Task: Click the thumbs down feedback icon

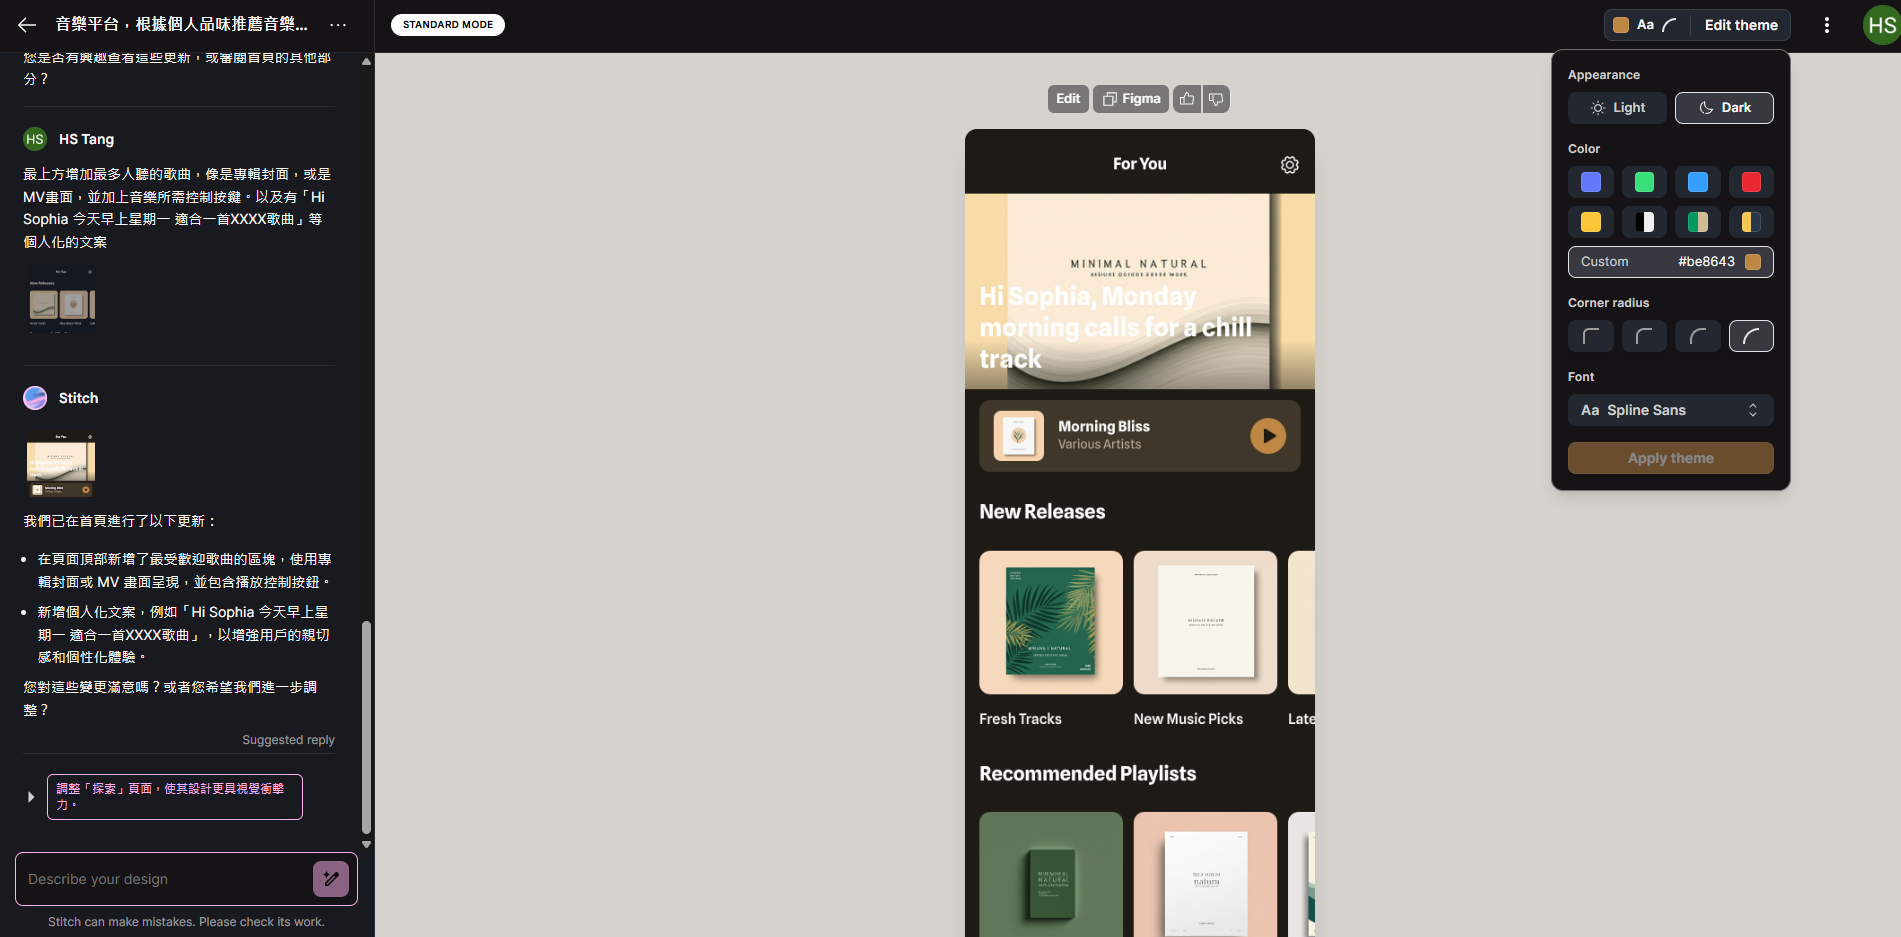Action: (x=1216, y=99)
